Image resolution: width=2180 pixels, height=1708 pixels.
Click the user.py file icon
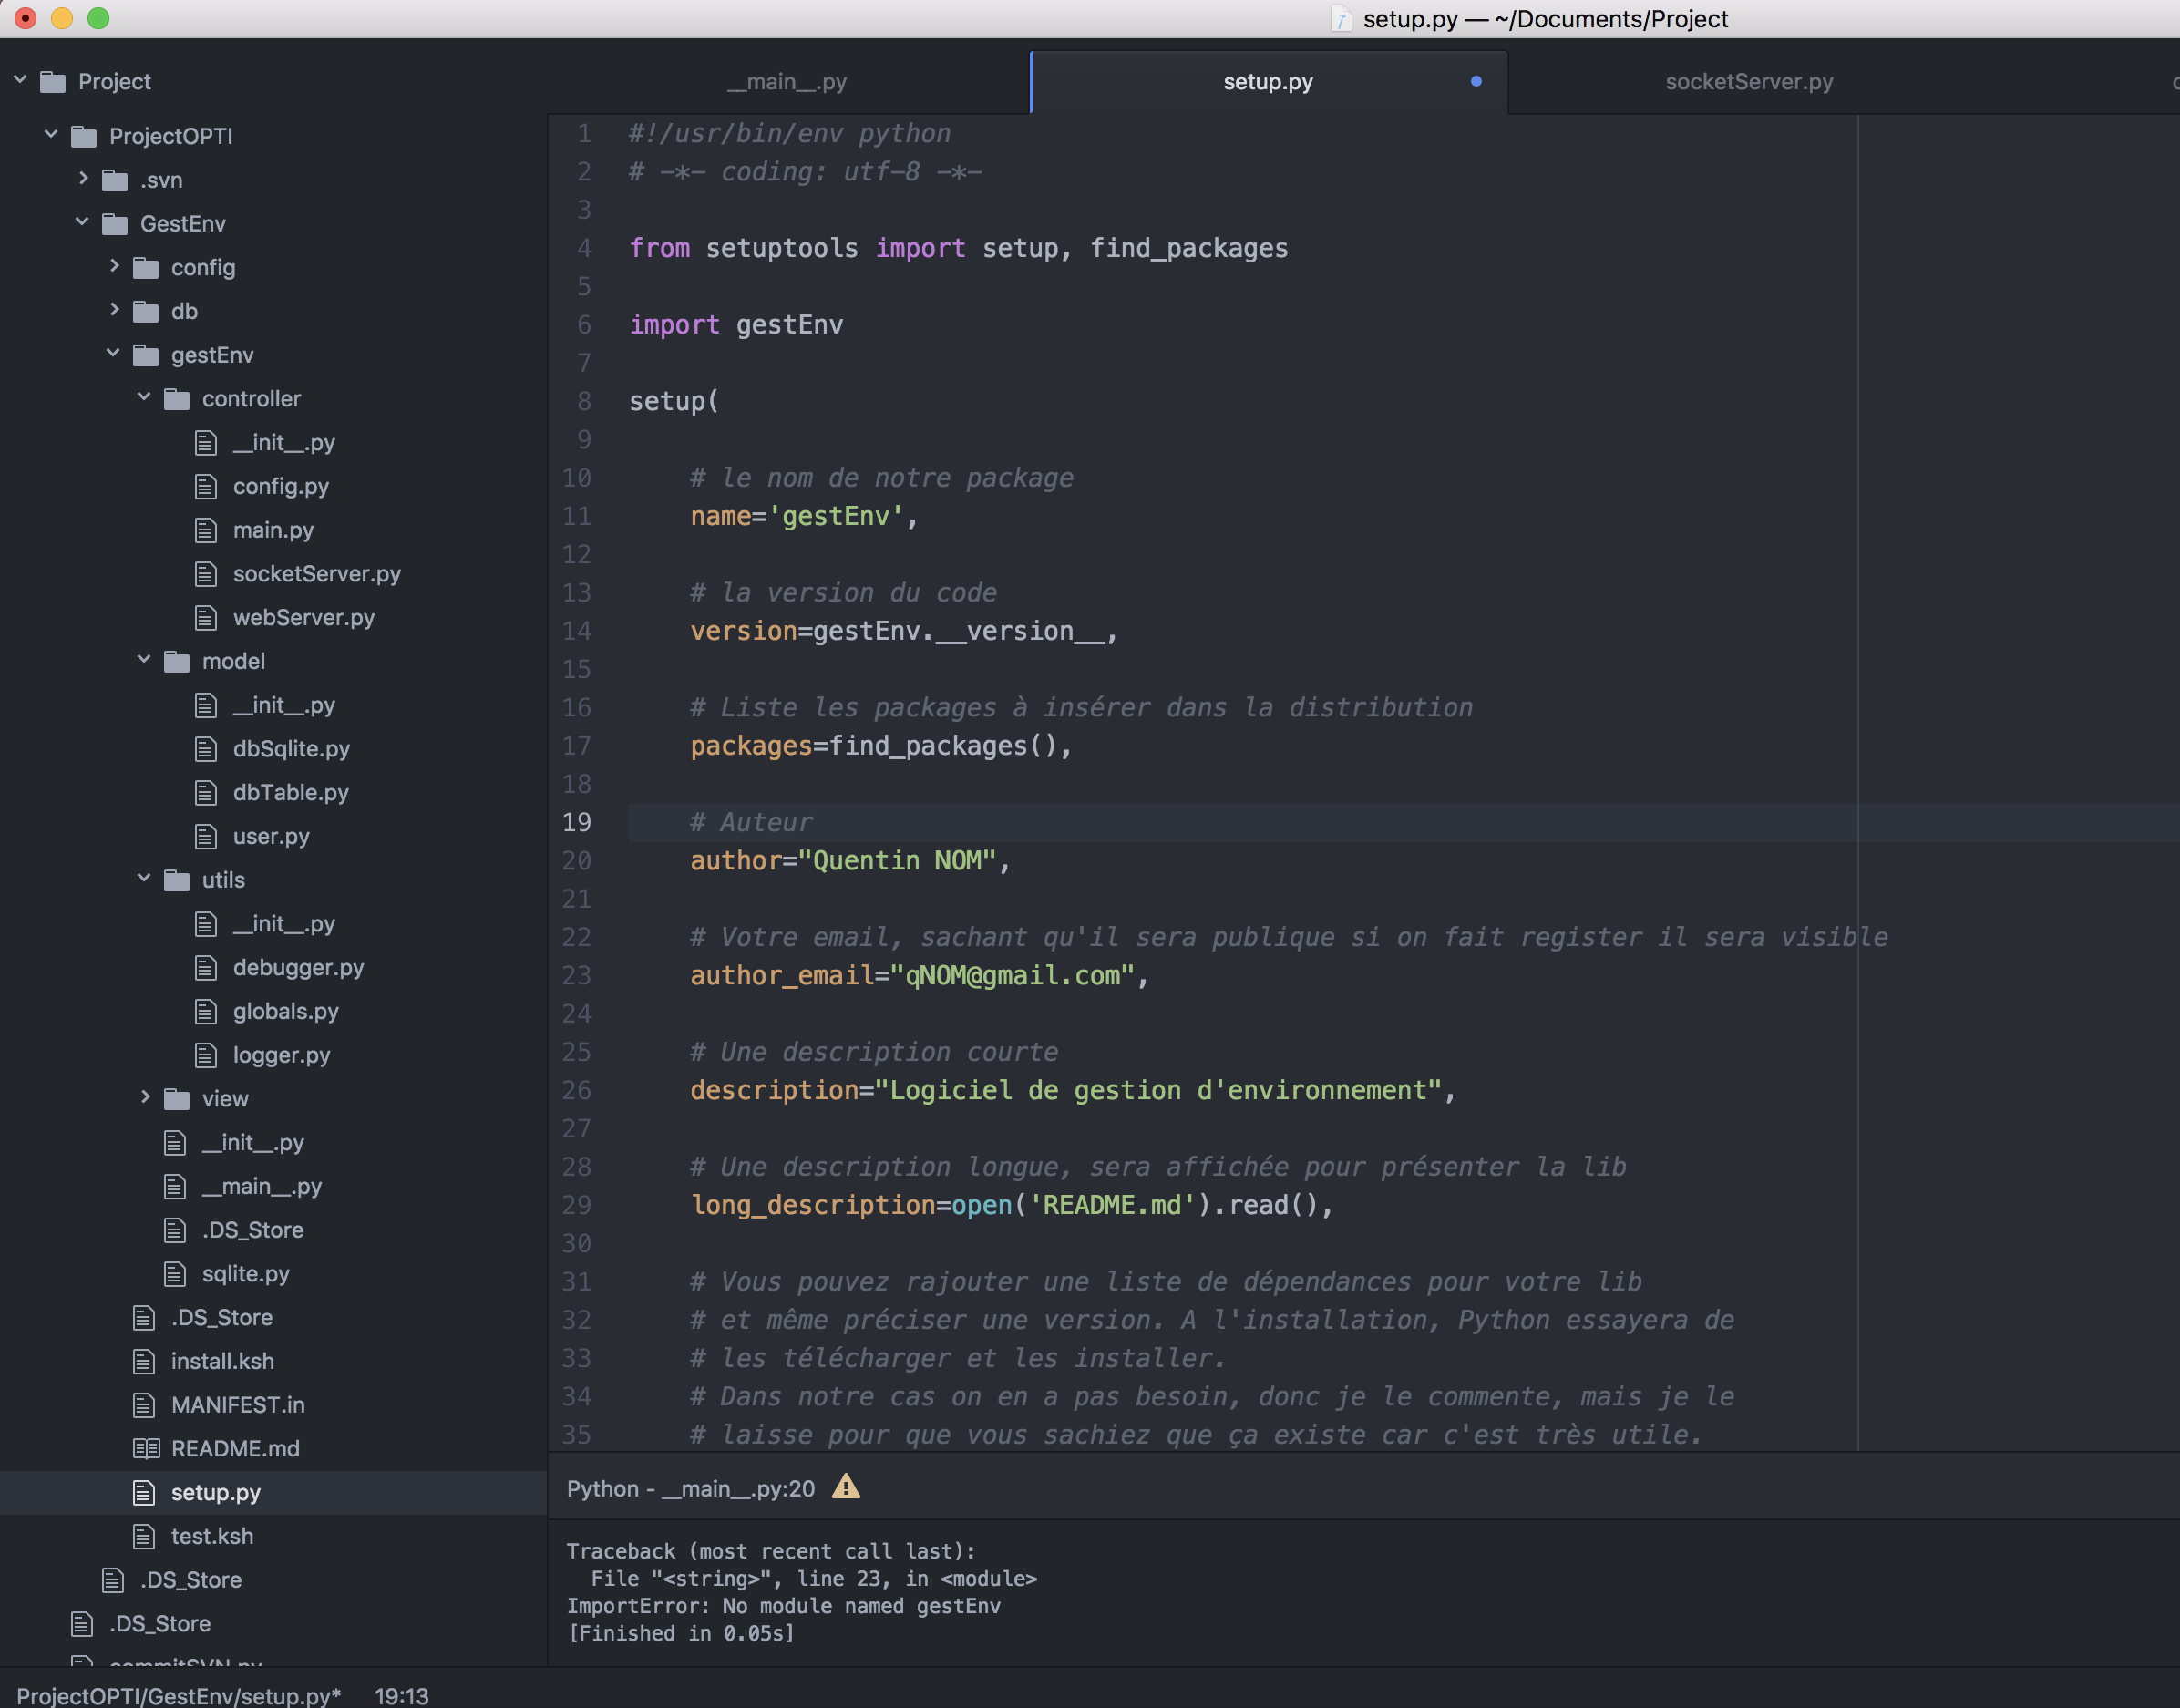(206, 836)
